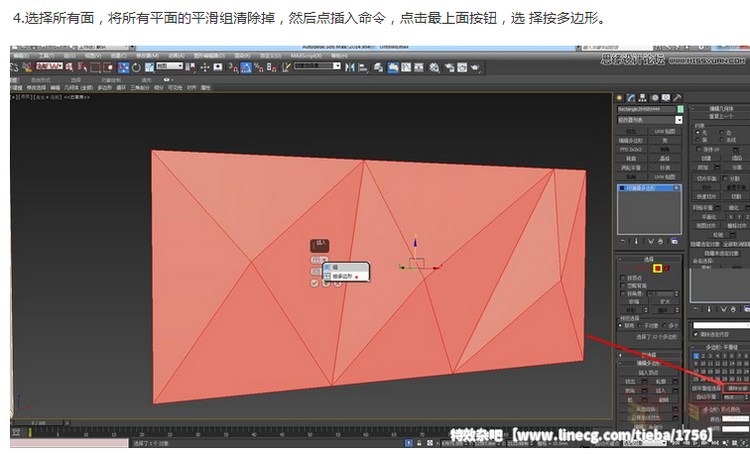
Task: Click the vertex 颜色 color swatch
Action: [736, 419]
